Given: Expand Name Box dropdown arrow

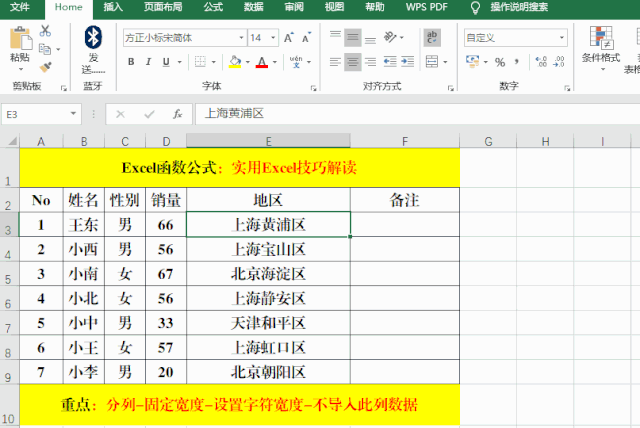Looking at the screenshot, I should pos(73,113).
